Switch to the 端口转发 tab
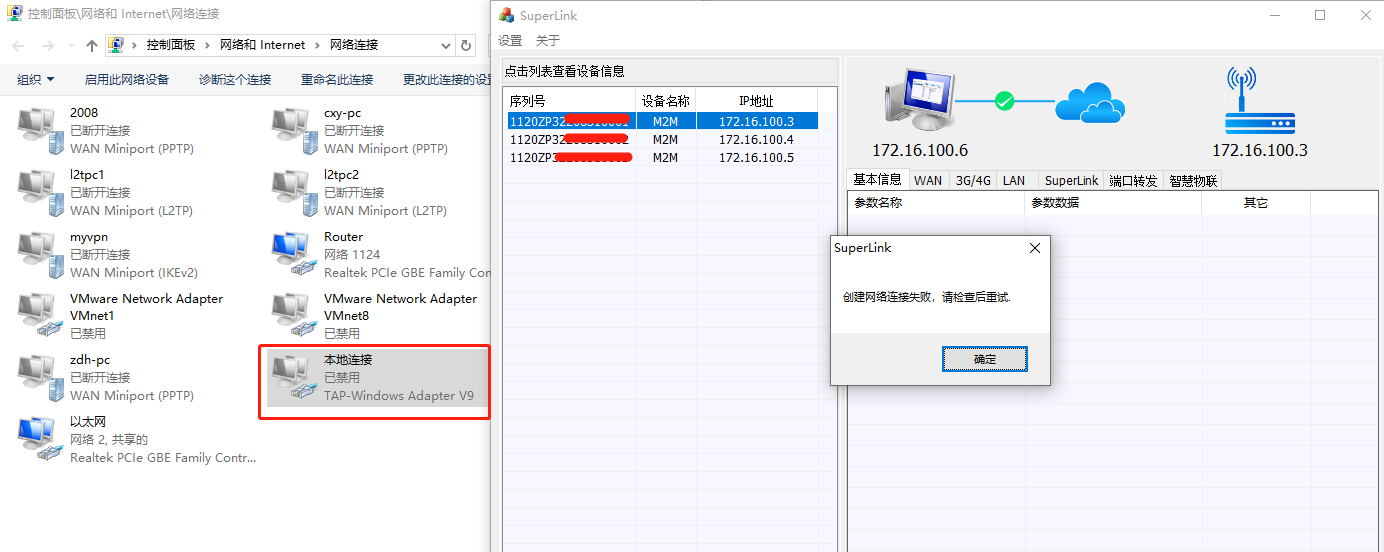The image size is (1384, 552). [1133, 181]
